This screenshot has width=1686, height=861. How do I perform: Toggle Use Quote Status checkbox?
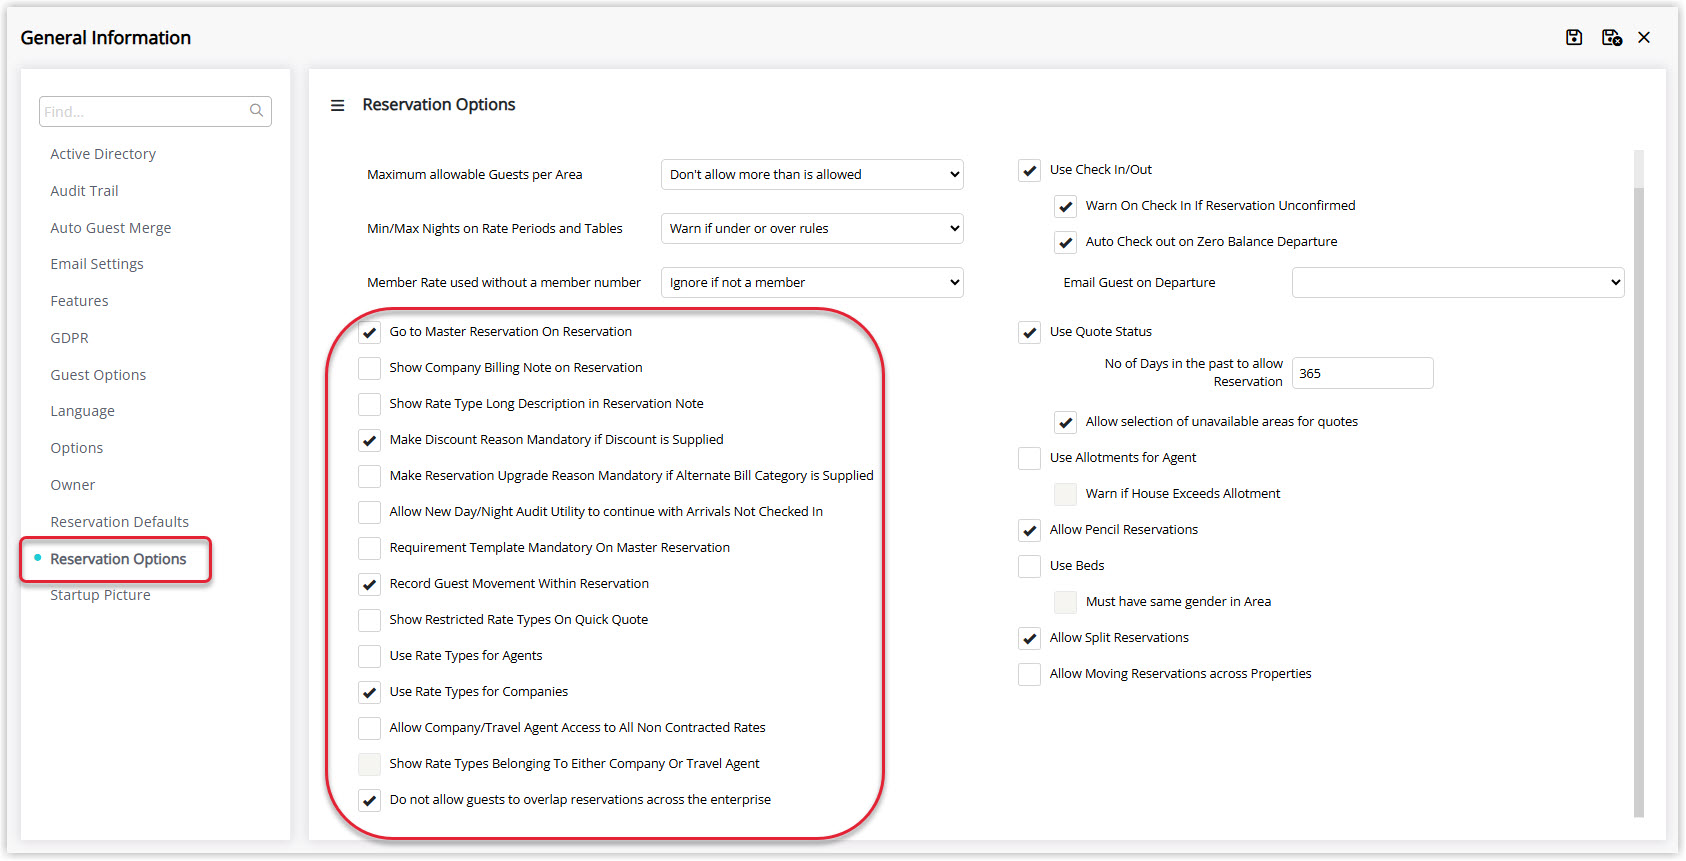[1030, 332]
